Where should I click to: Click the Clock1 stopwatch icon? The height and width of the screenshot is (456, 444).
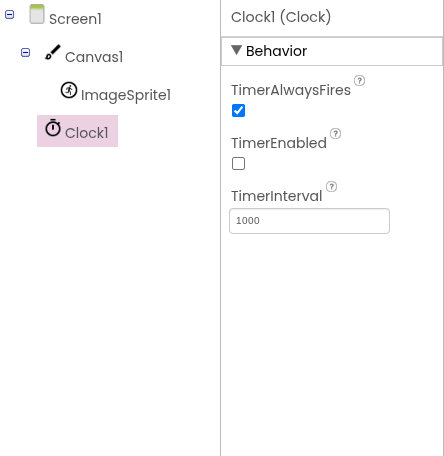pyautogui.click(x=53, y=128)
